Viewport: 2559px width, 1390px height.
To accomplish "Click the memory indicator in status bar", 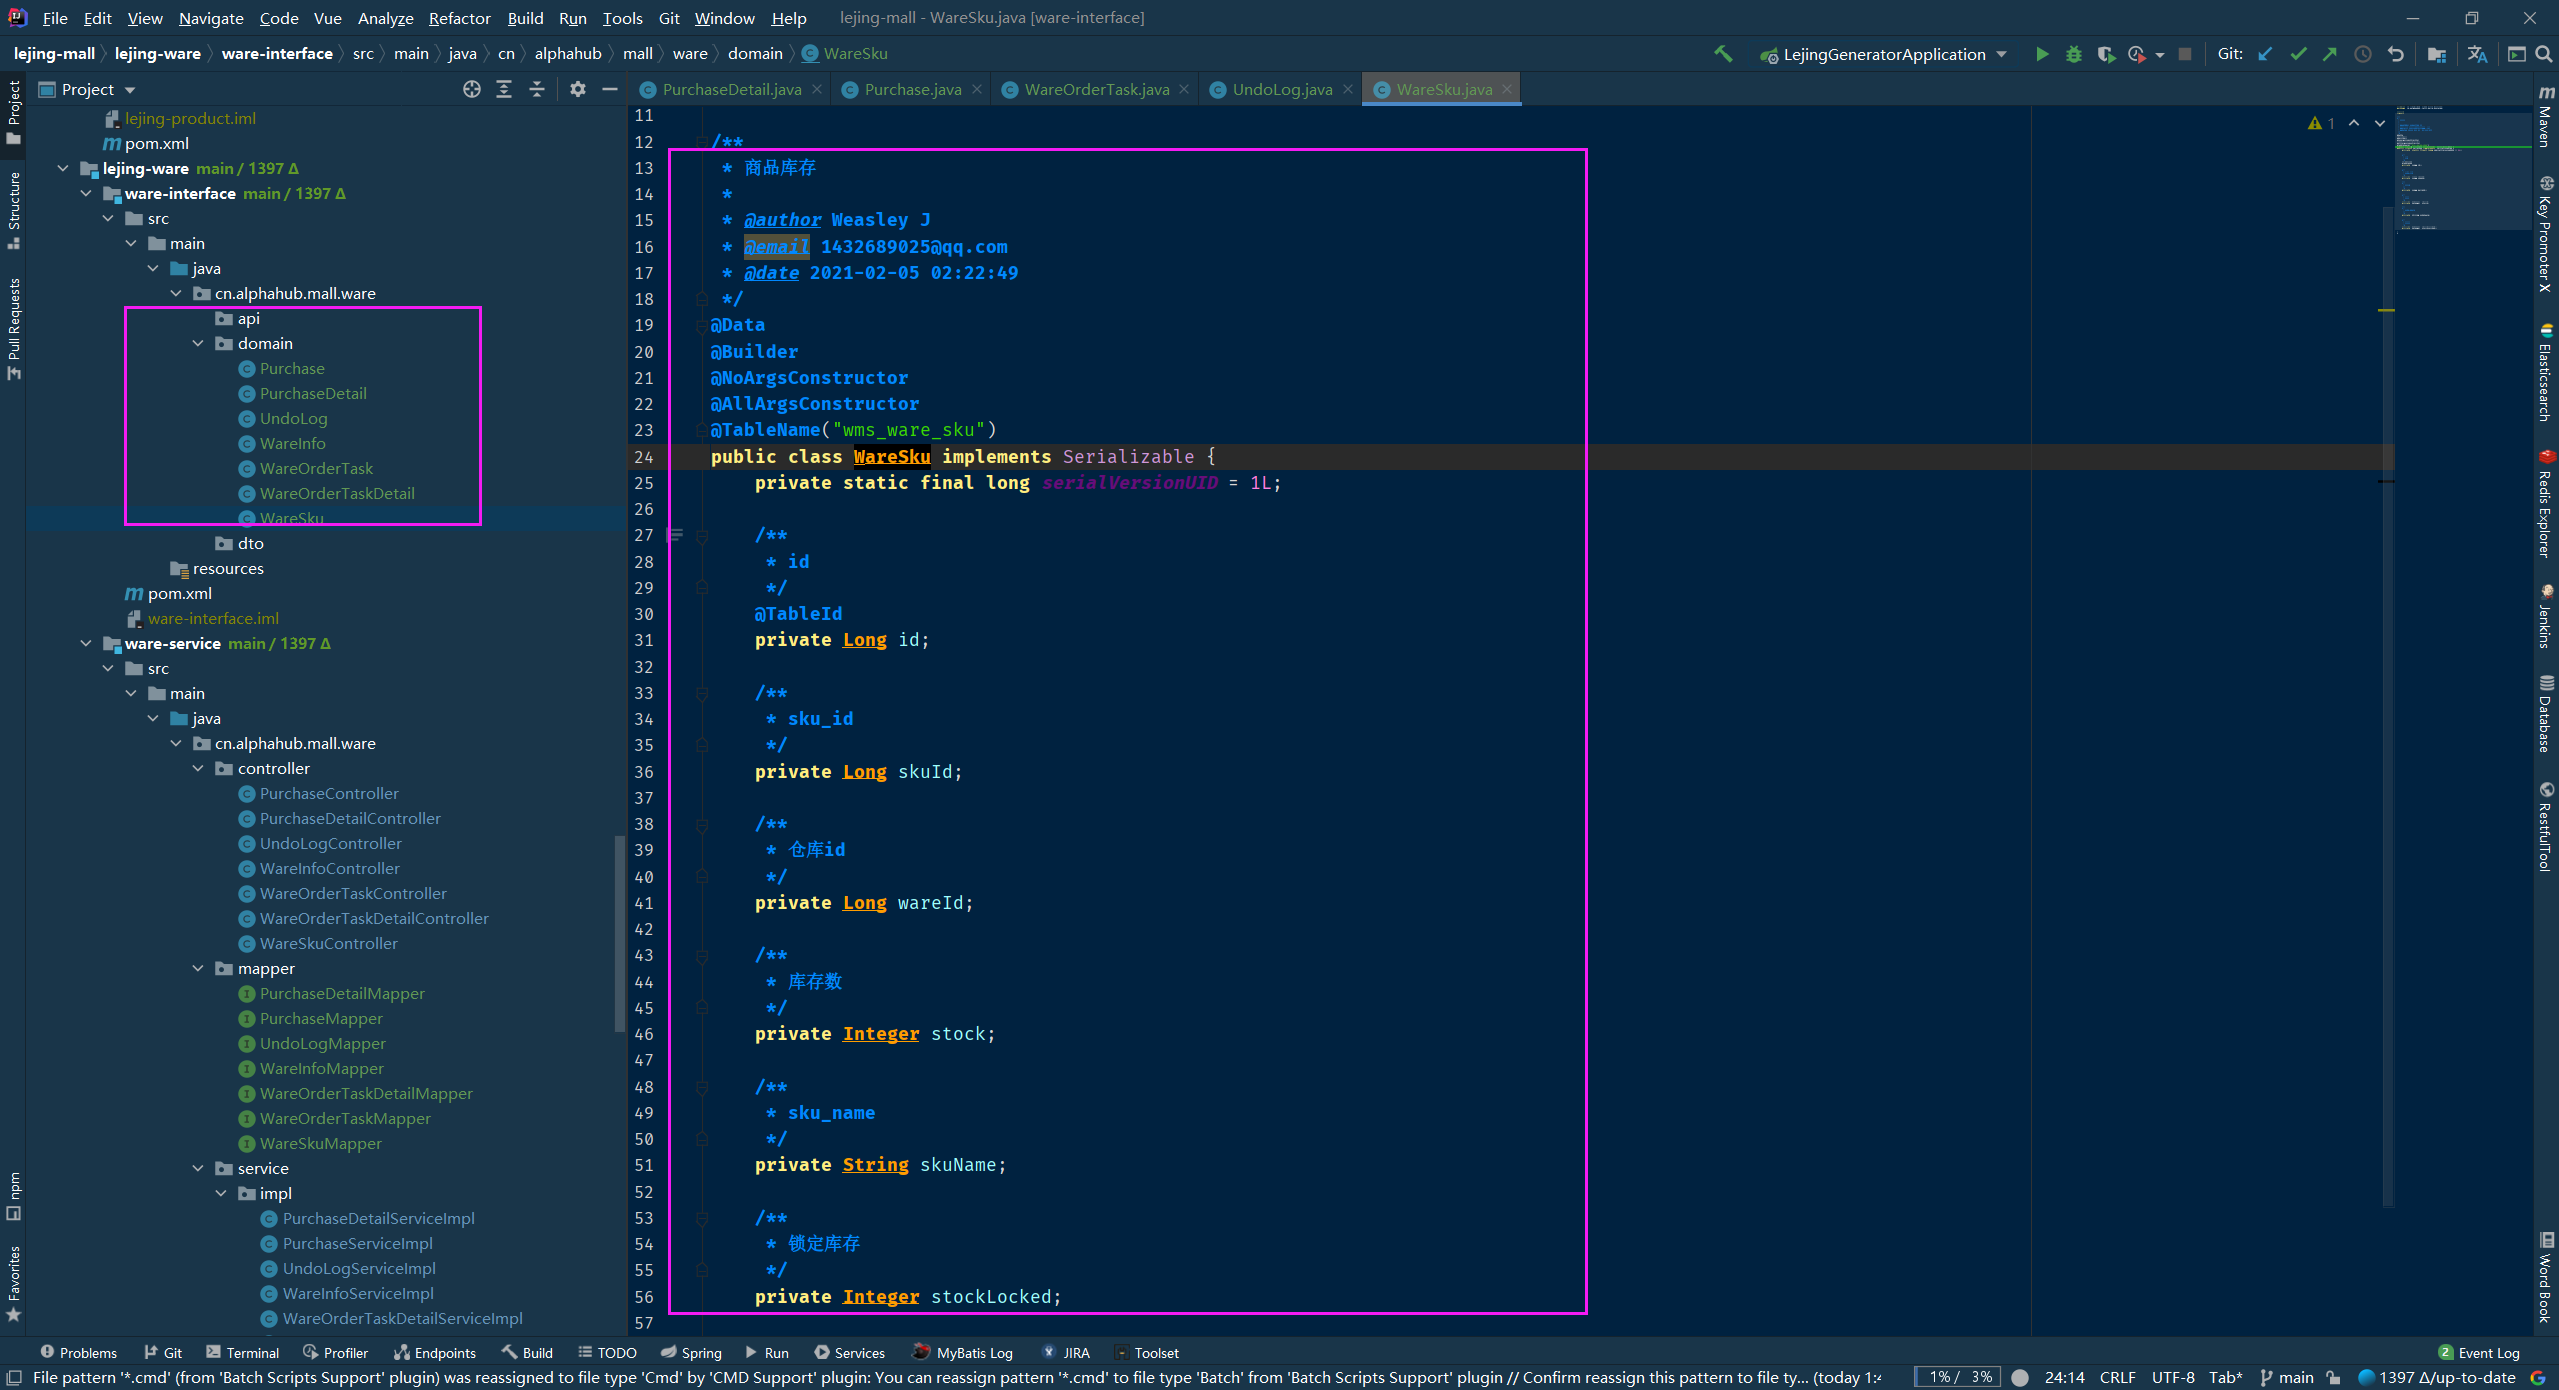I will [x=1956, y=1377].
